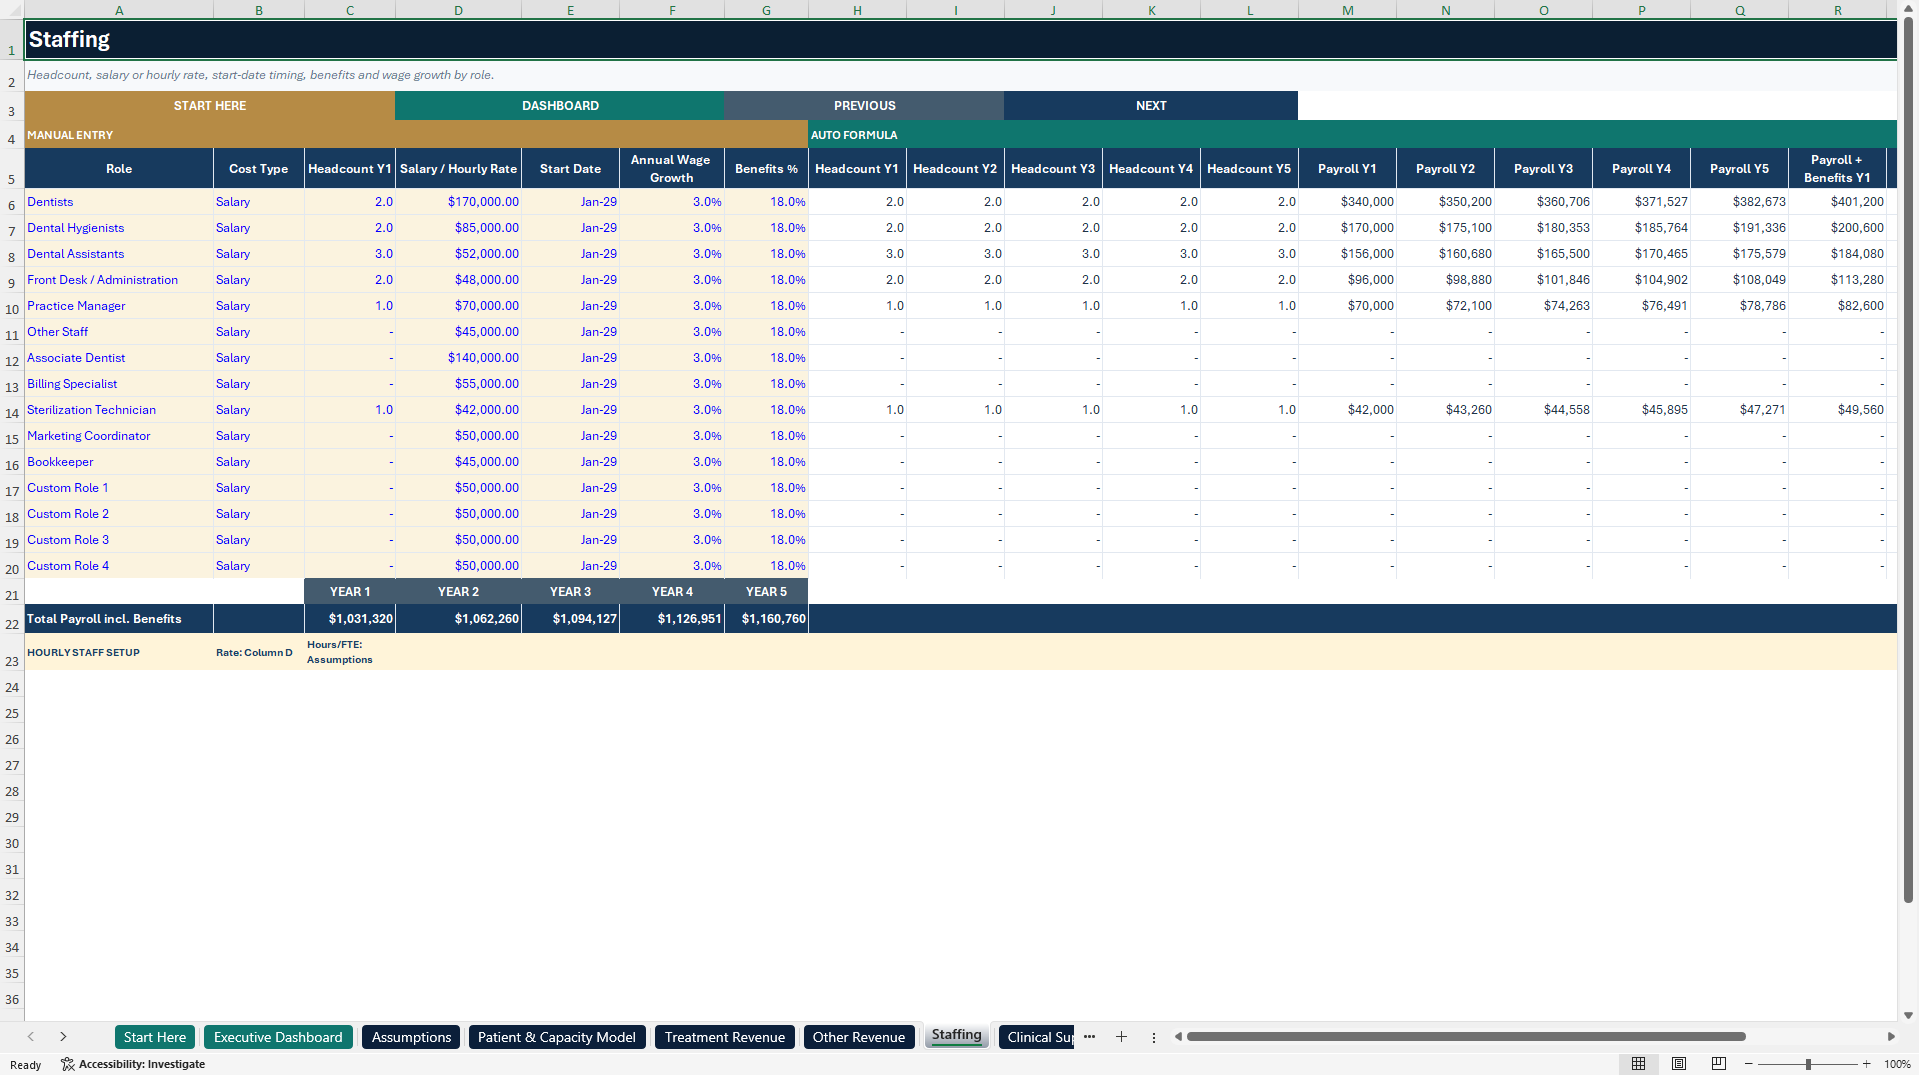This screenshot has width=1919, height=1075.
Task: Show hidden sheet tabs ellipsis
Action: pos(1089,1037)
